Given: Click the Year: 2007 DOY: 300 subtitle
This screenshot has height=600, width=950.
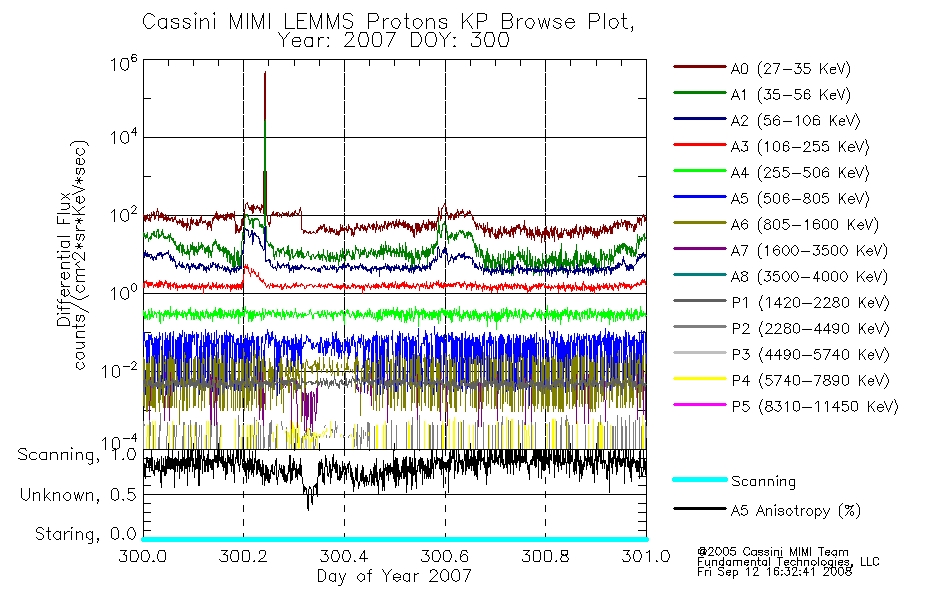Looking at the screenshot, I should pyautogui.click(x=394, y=41).
